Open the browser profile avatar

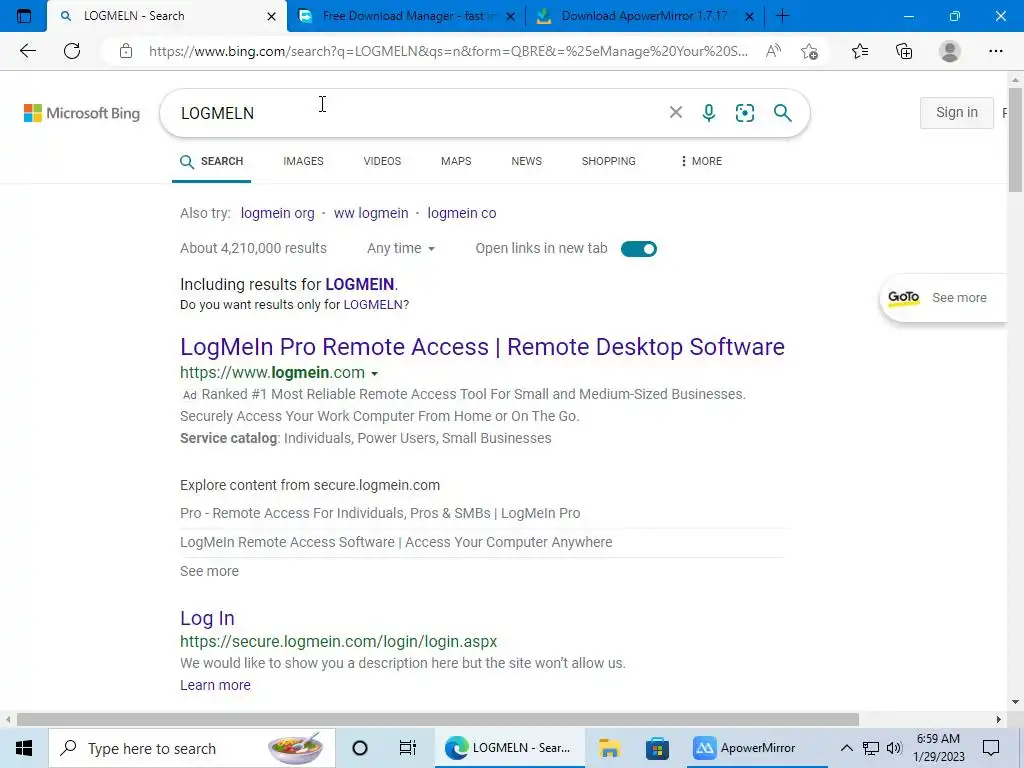(x=950, y=51)
